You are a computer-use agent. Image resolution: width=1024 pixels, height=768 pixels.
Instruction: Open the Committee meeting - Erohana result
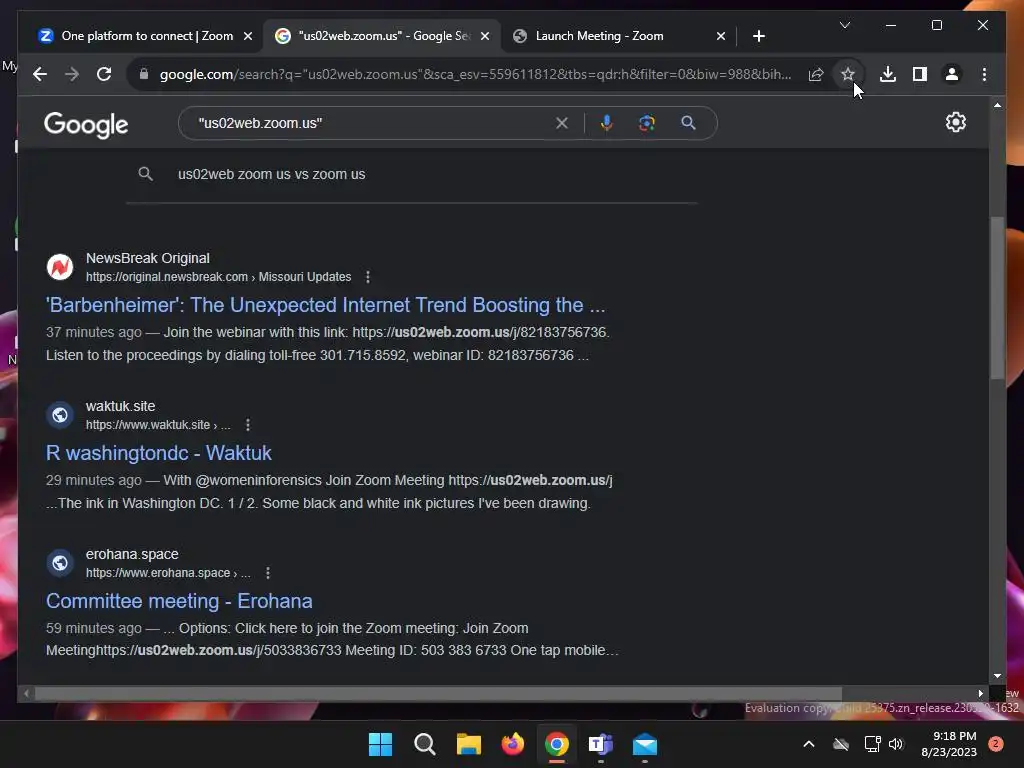tap(179, 601)
